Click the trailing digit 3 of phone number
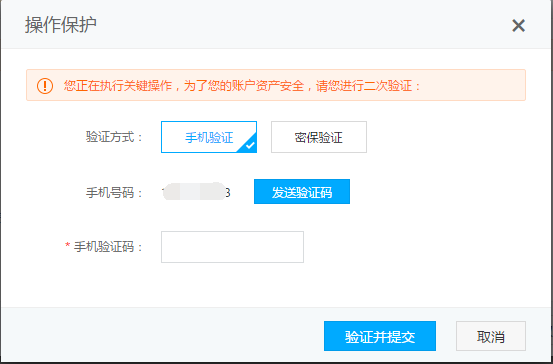This screenshot has width=553, height=364. pos(227,193)
